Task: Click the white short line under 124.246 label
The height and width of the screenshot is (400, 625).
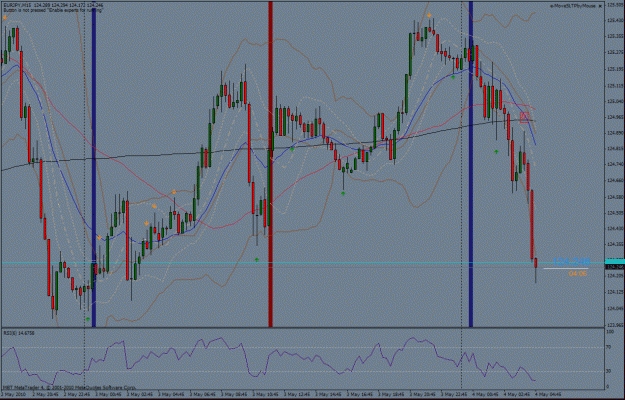Action: [566, 269]
